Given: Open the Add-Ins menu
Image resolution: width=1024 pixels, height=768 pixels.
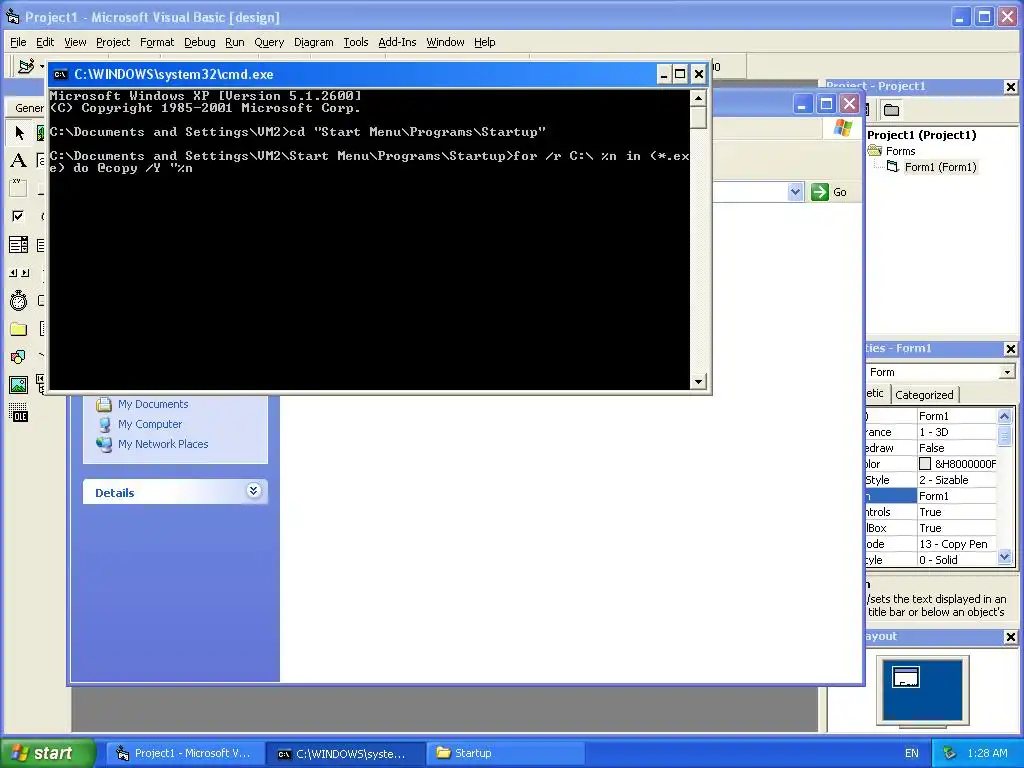Looking at the screenshot, I should point(397,42).
